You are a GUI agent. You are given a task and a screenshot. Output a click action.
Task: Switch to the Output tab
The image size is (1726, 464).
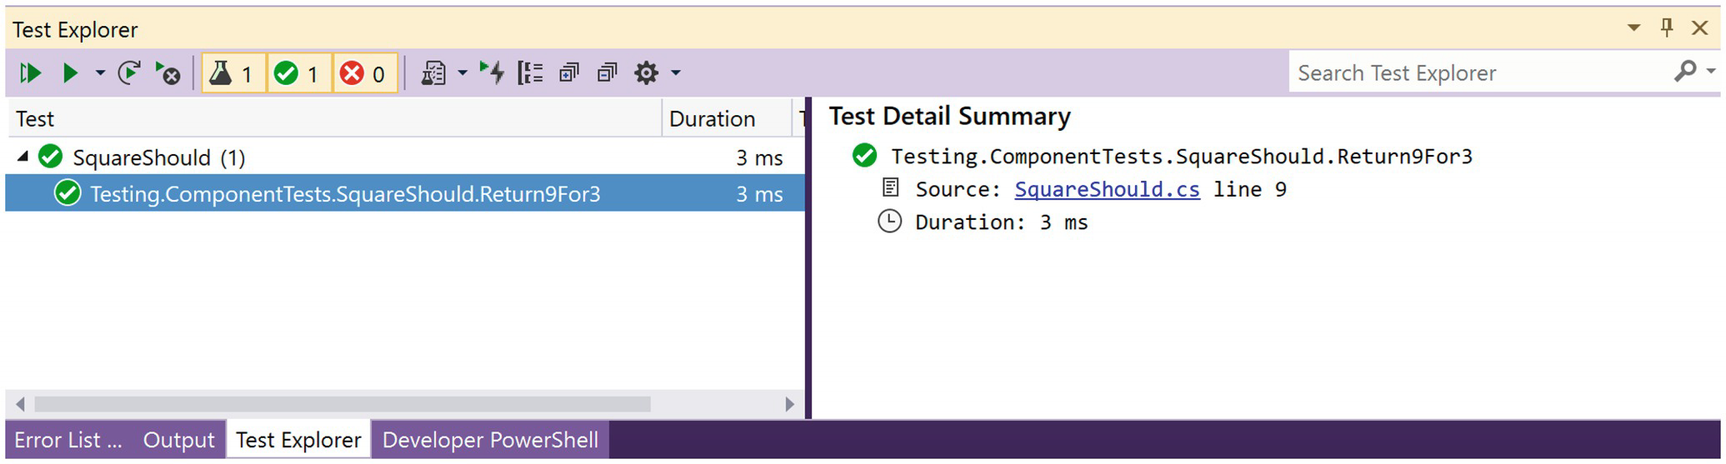(178, 440)
